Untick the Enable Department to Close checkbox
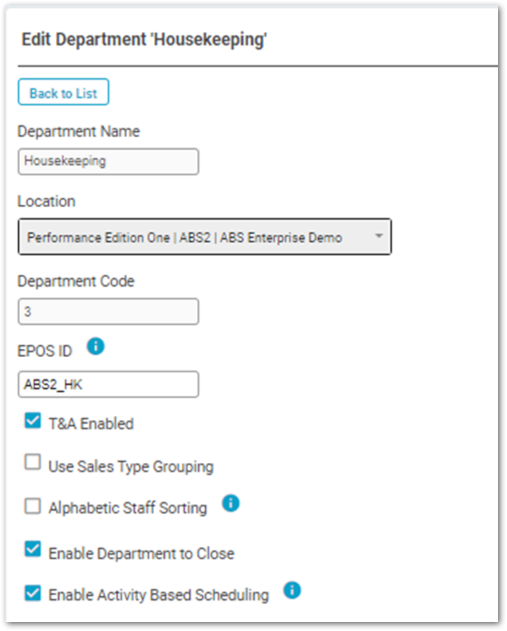The height and width of the screenshot is (631, 507). [x=33, y=549]
